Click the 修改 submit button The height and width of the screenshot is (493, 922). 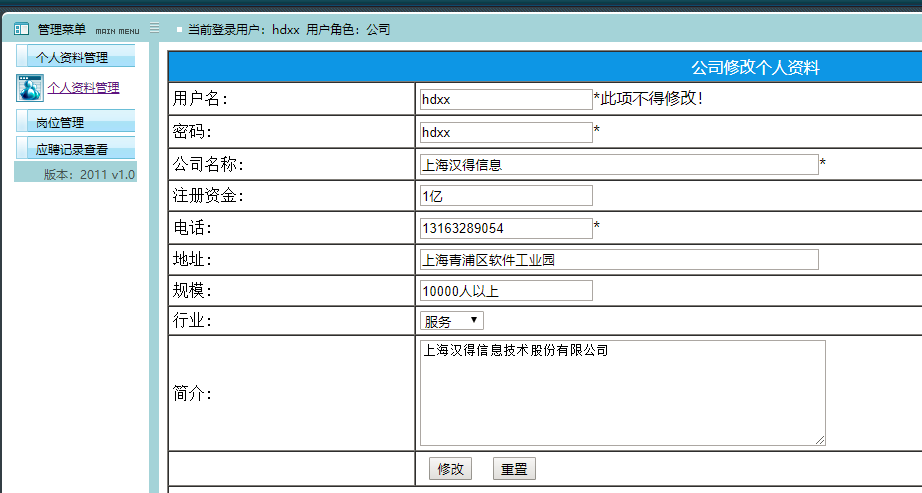pos(450,469)
